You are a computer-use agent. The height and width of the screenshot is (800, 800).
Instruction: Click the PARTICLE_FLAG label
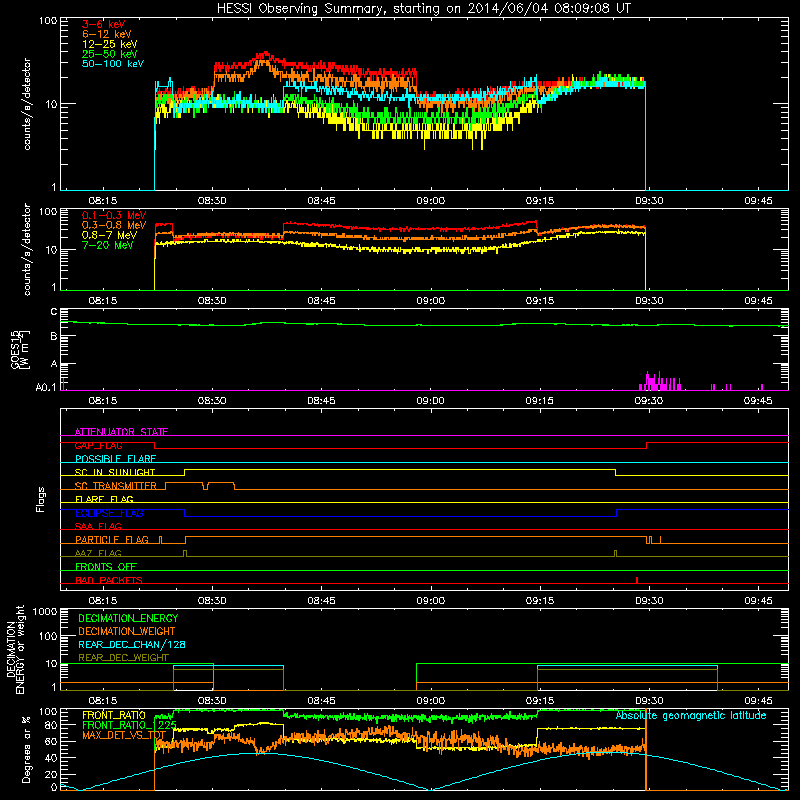point(112,540)
